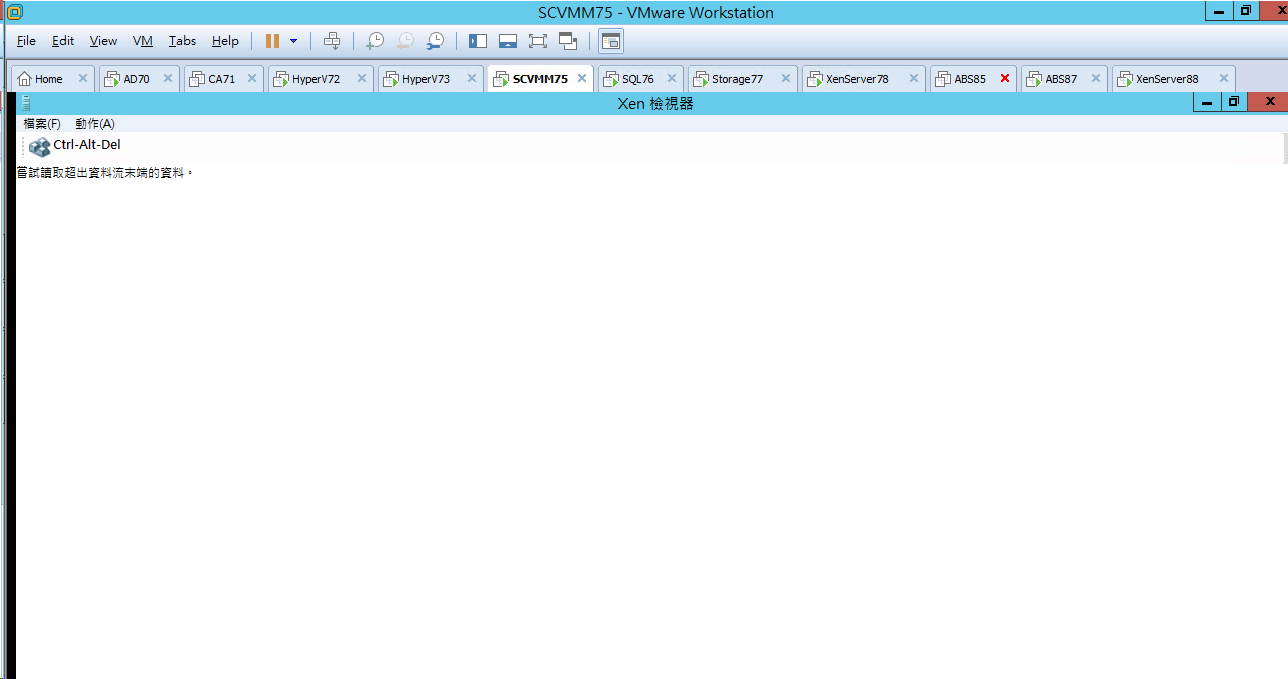
Task: Open the Snapshot Manager wrench icon
Action: pyautogui.click(x=435, y=41)
